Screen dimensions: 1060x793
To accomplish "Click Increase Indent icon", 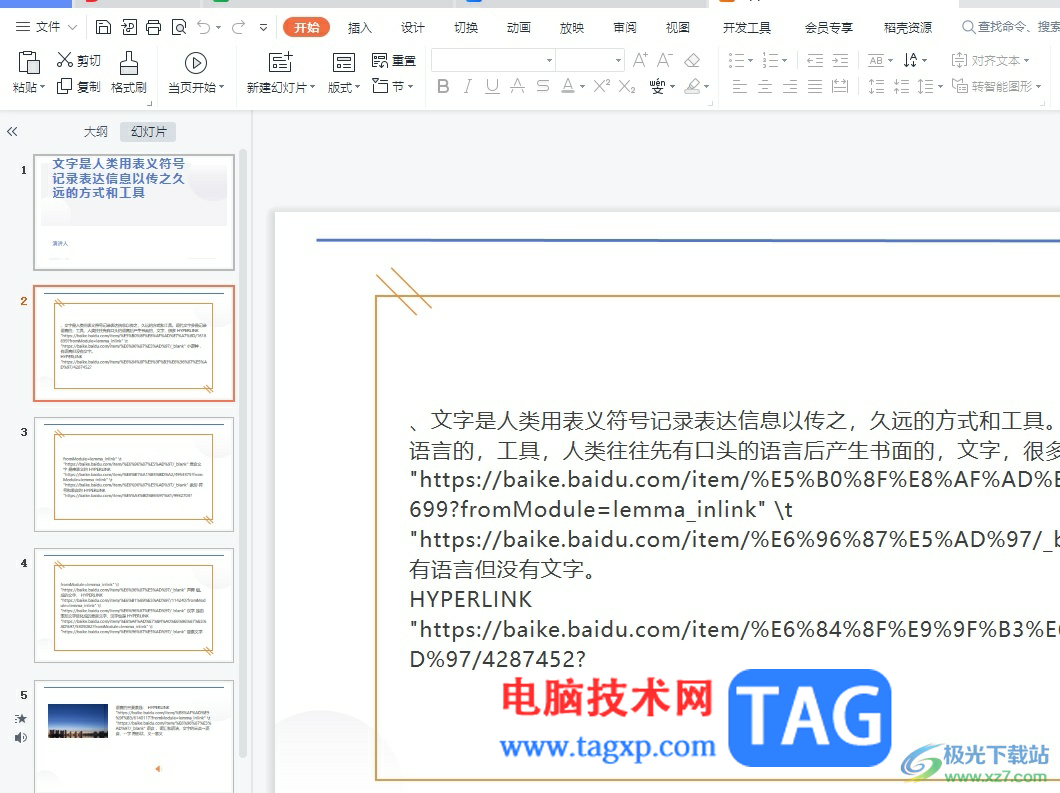I will (840, 60).
